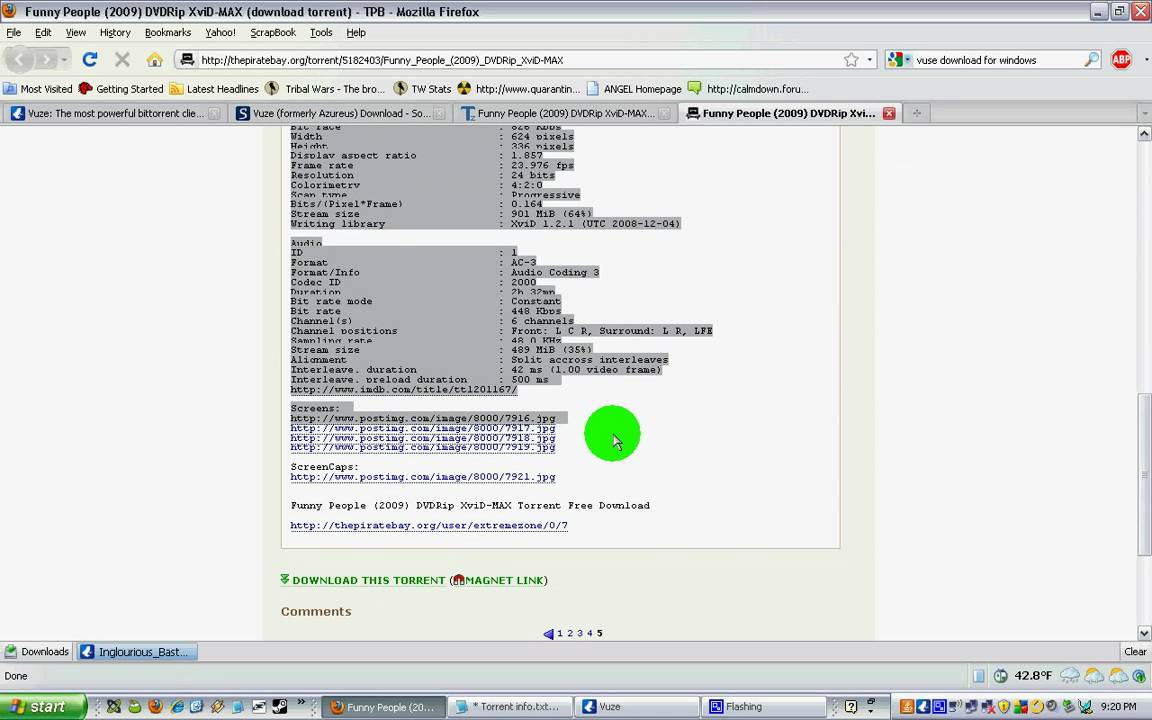Launch Firefox from quick launch icon
The height and width of the screenshot is (720, 1152).
[x=155, y=707]
